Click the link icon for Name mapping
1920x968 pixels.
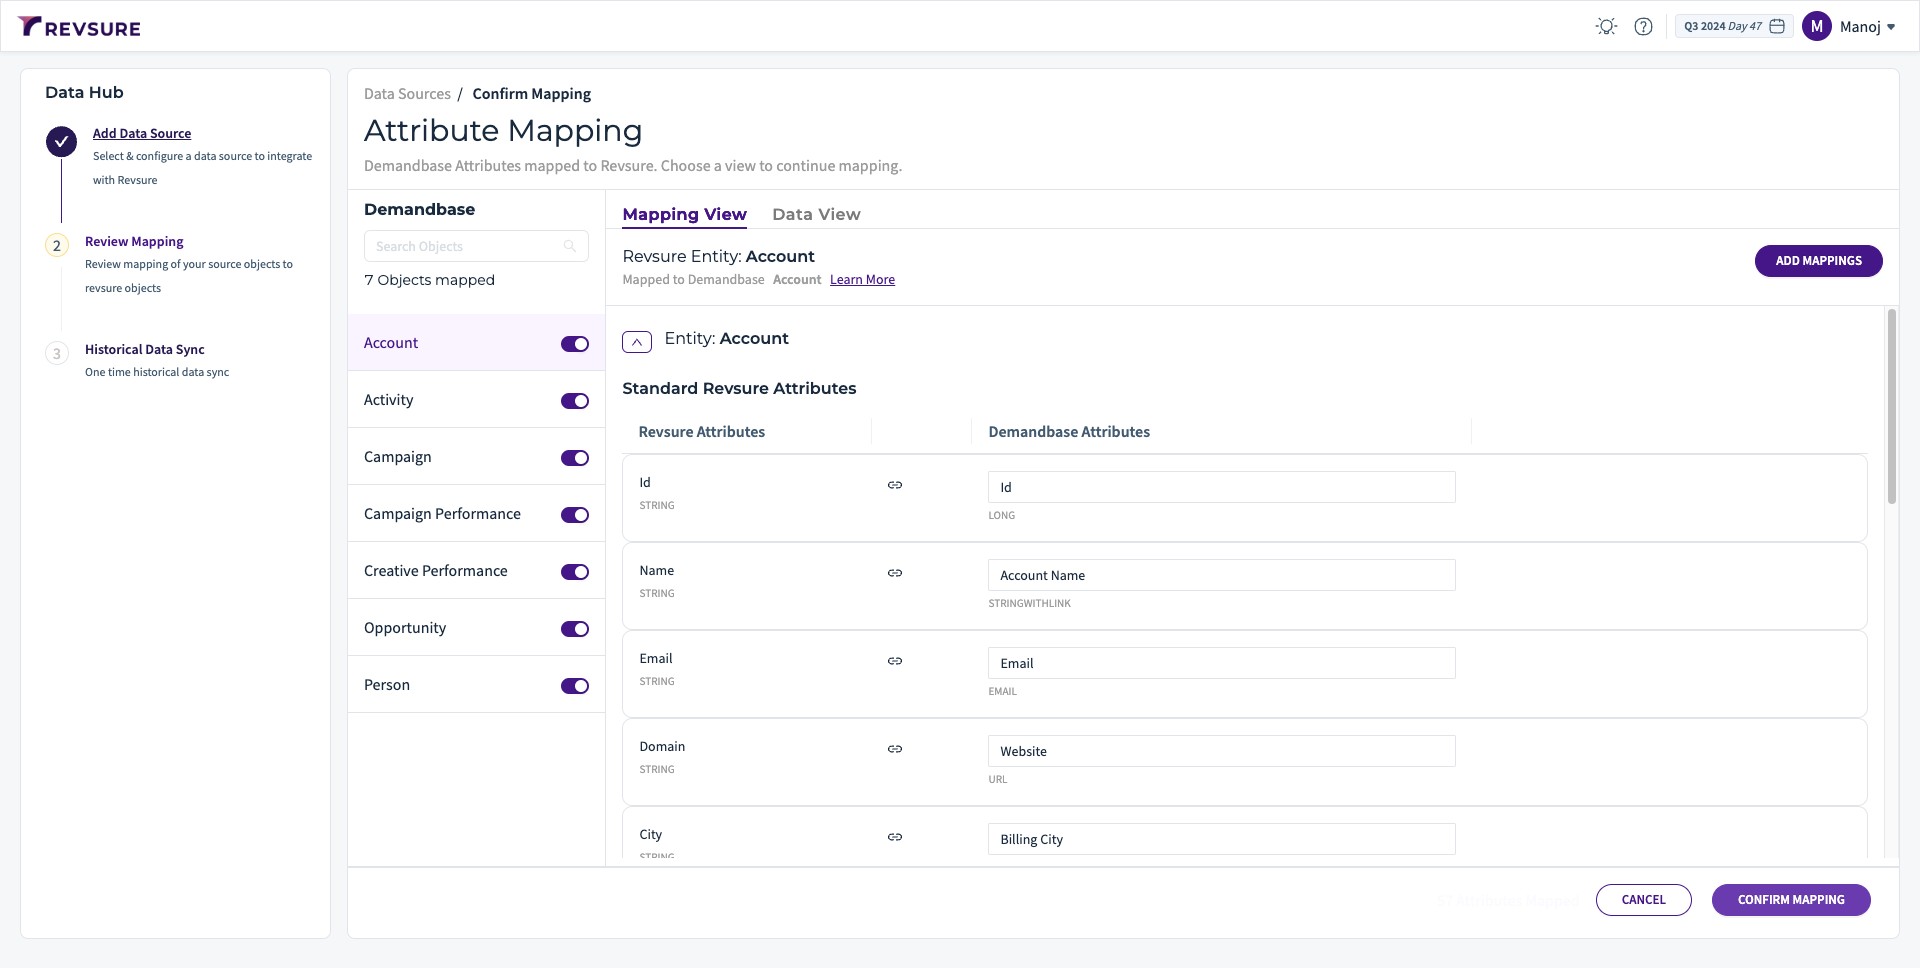coord(895,573)
